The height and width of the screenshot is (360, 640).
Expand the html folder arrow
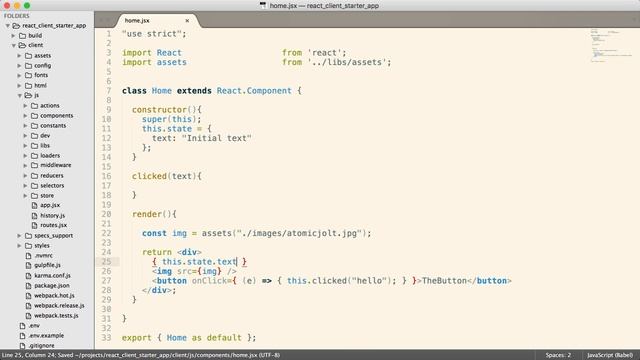coord(19,85)
